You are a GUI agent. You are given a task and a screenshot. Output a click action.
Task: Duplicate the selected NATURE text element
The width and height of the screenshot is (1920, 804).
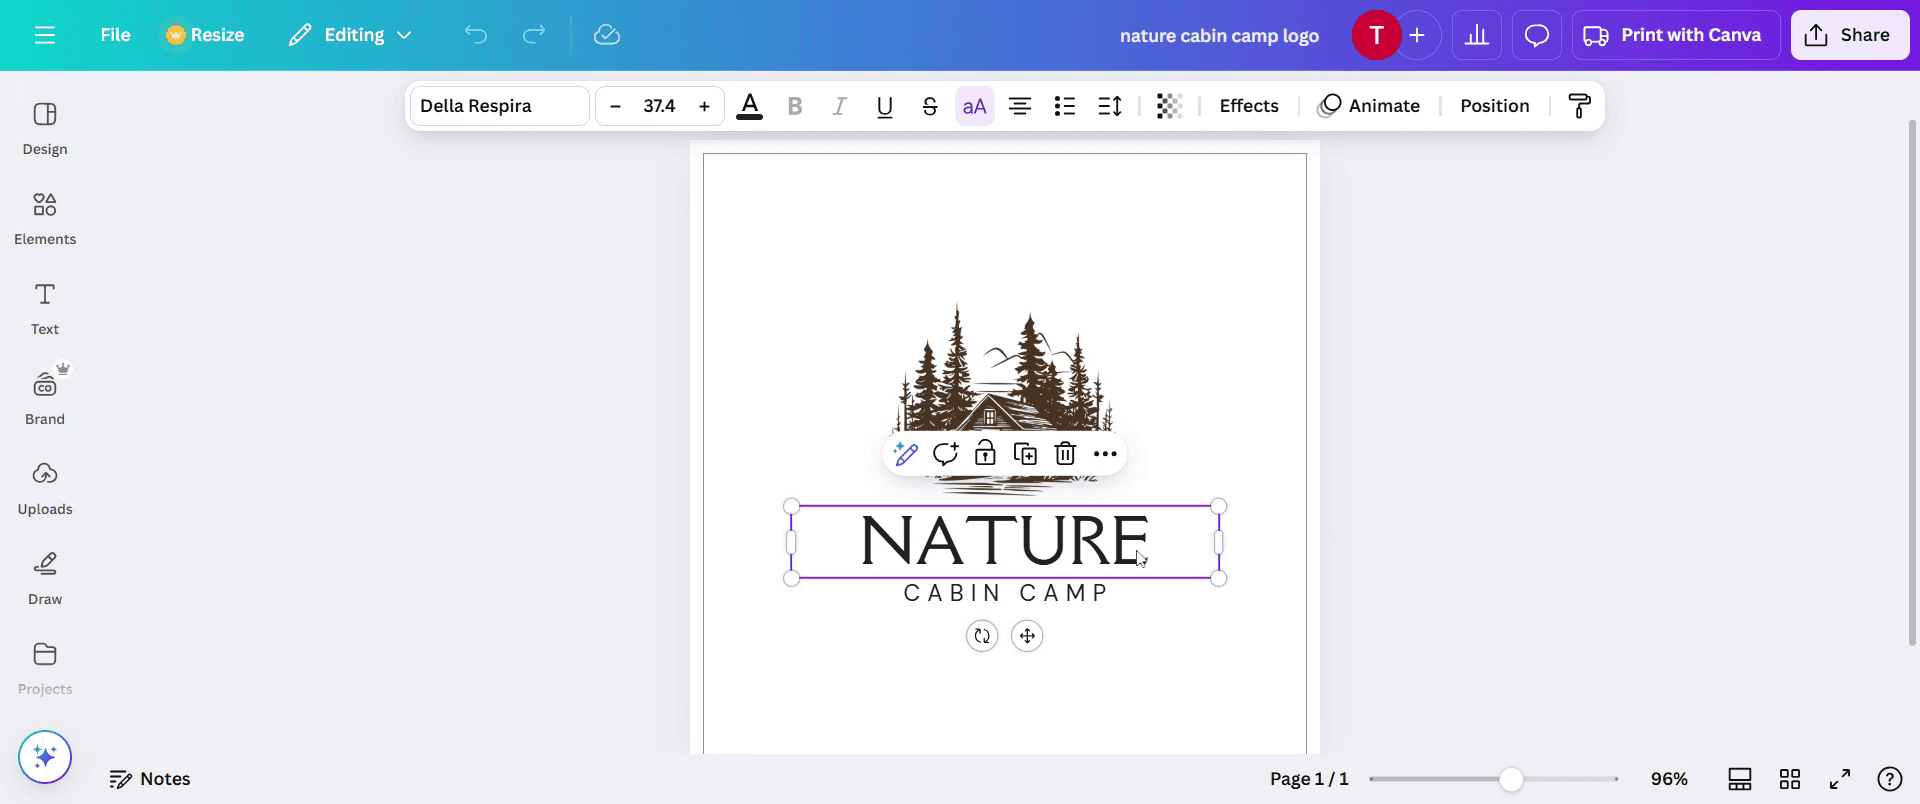click(1025, 454)
